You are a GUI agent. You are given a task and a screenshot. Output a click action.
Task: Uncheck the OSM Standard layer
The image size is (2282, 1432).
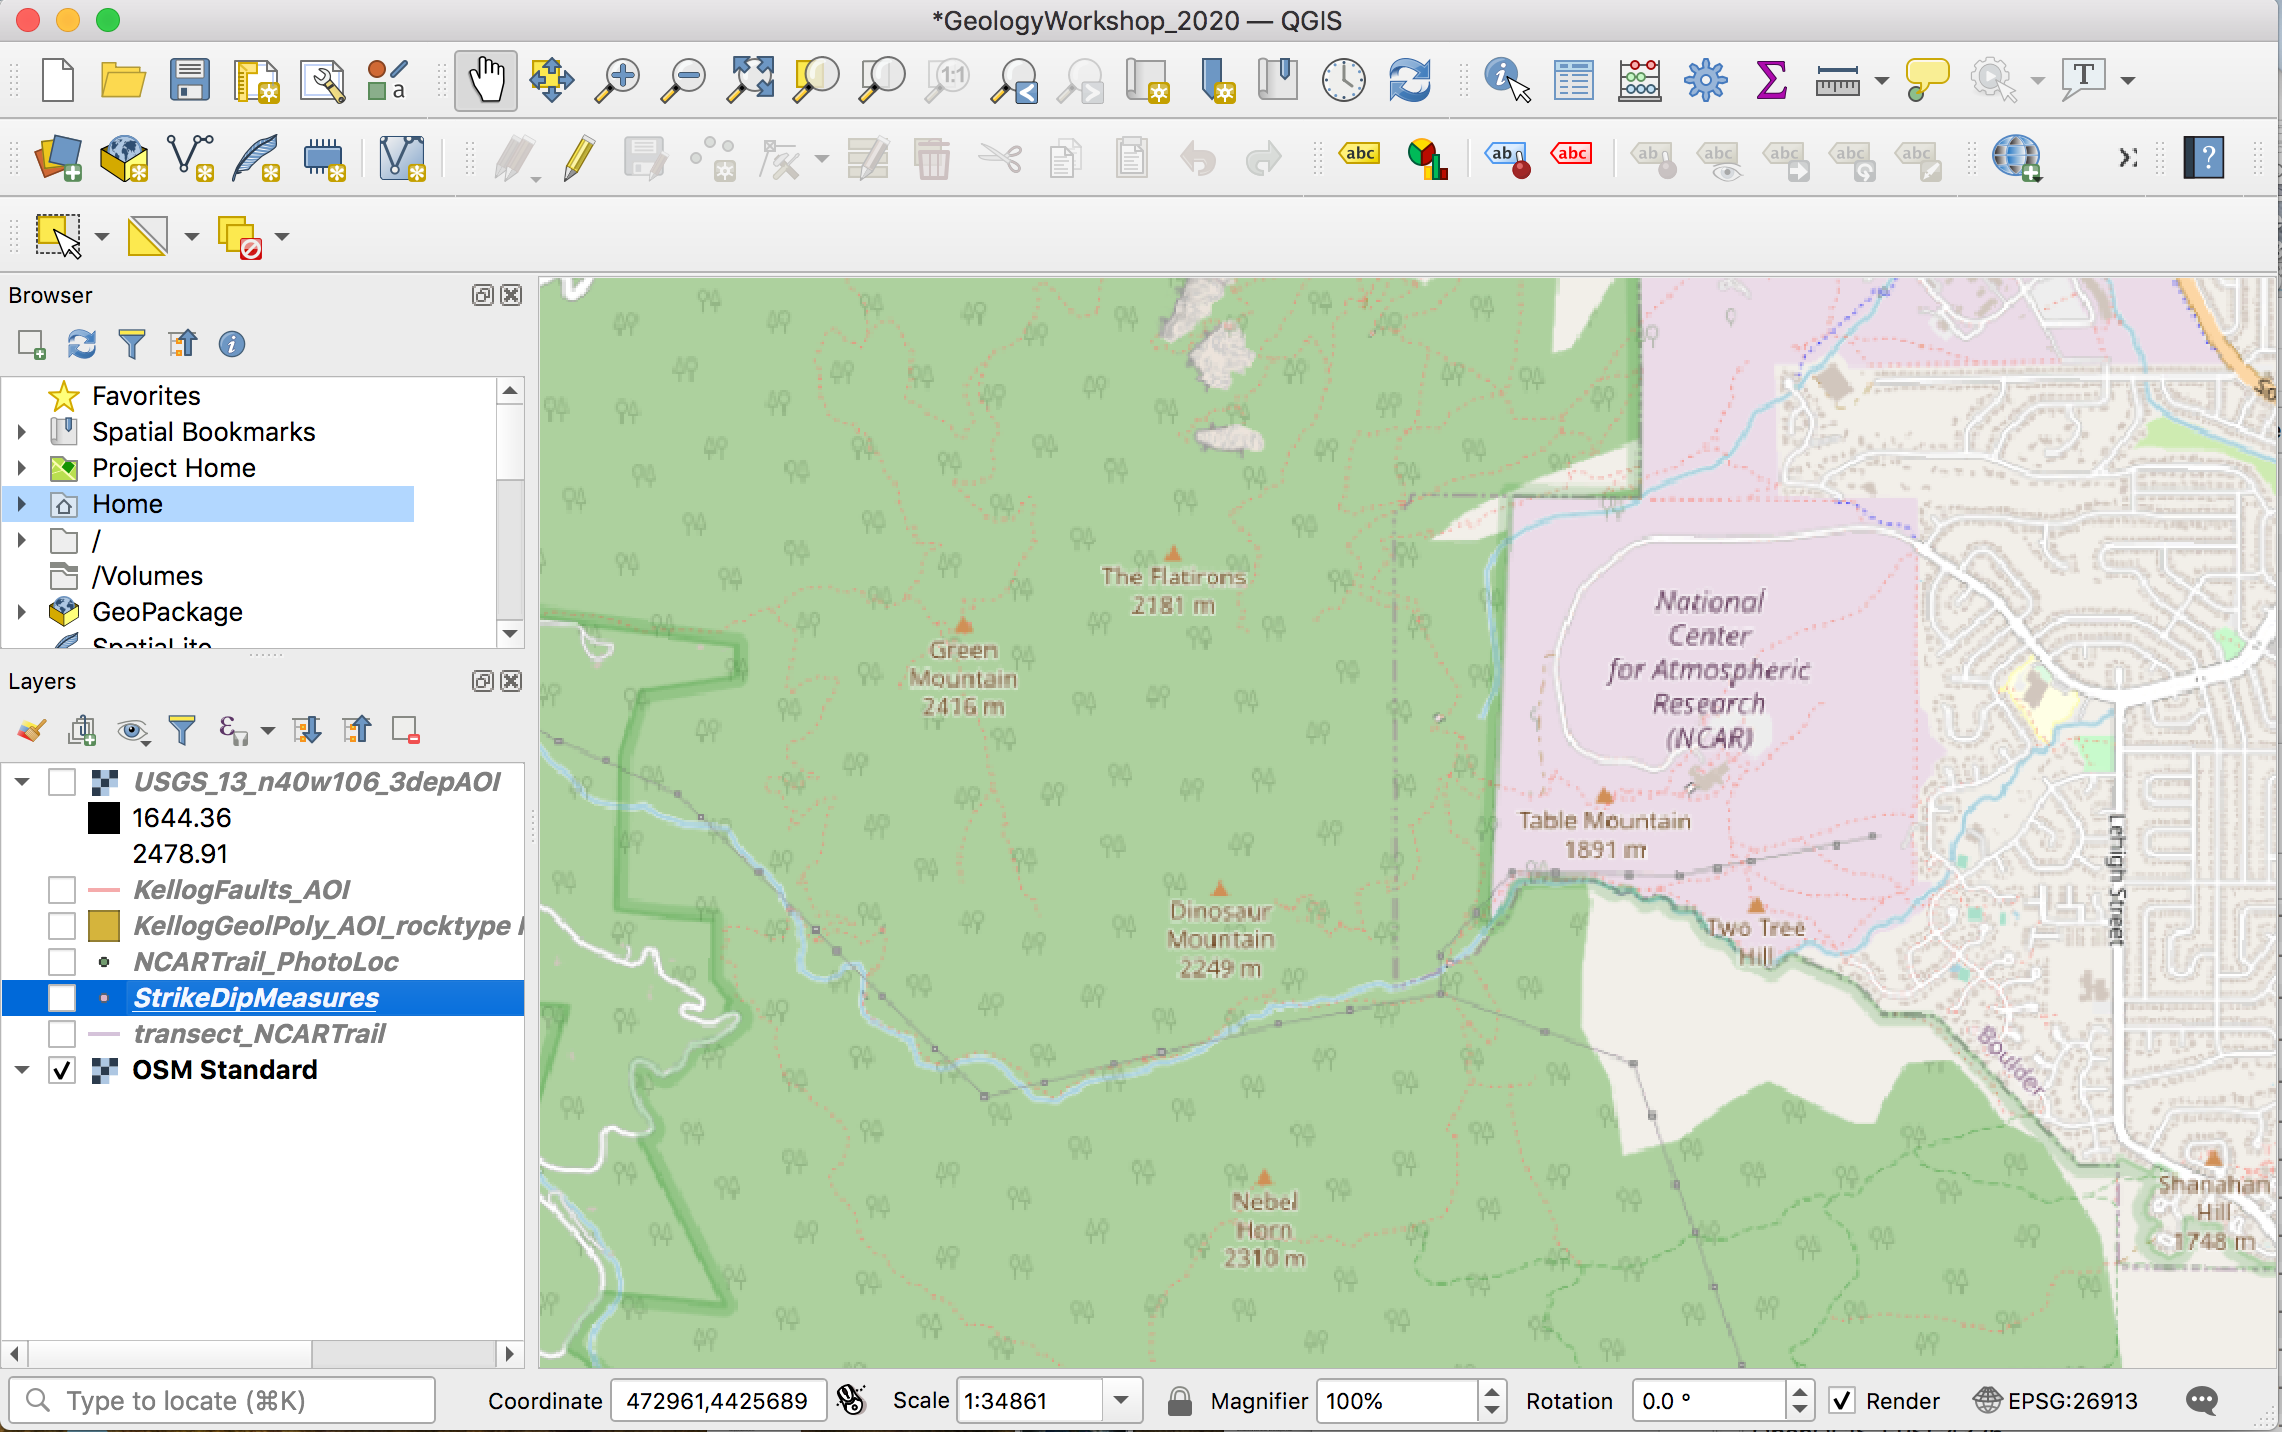pos(62,1070)
